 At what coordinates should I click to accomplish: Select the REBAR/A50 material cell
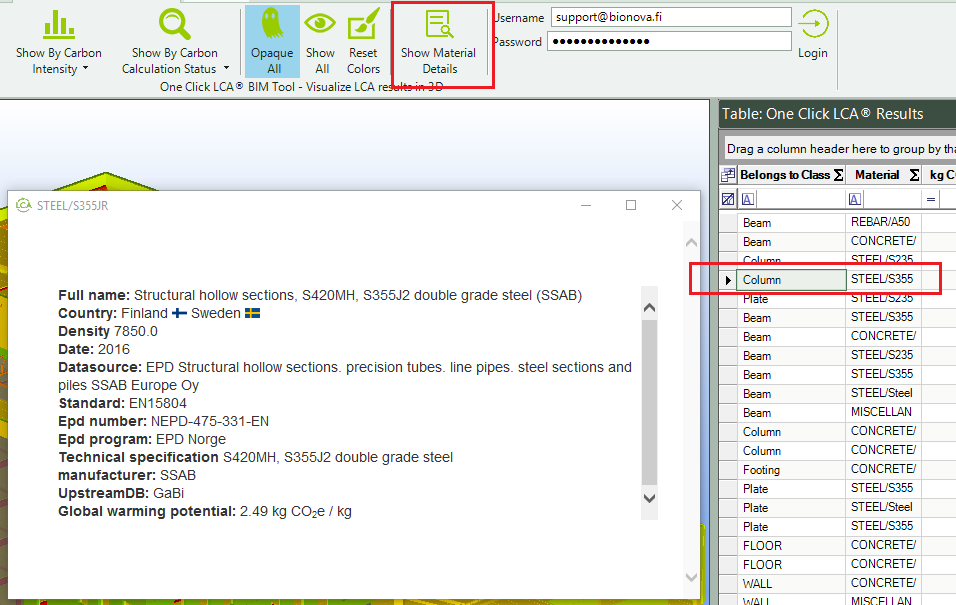[883, 222]
